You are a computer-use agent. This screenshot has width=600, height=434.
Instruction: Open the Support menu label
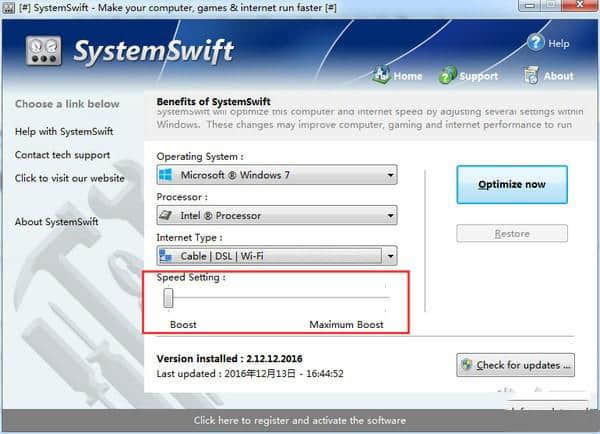478,76
